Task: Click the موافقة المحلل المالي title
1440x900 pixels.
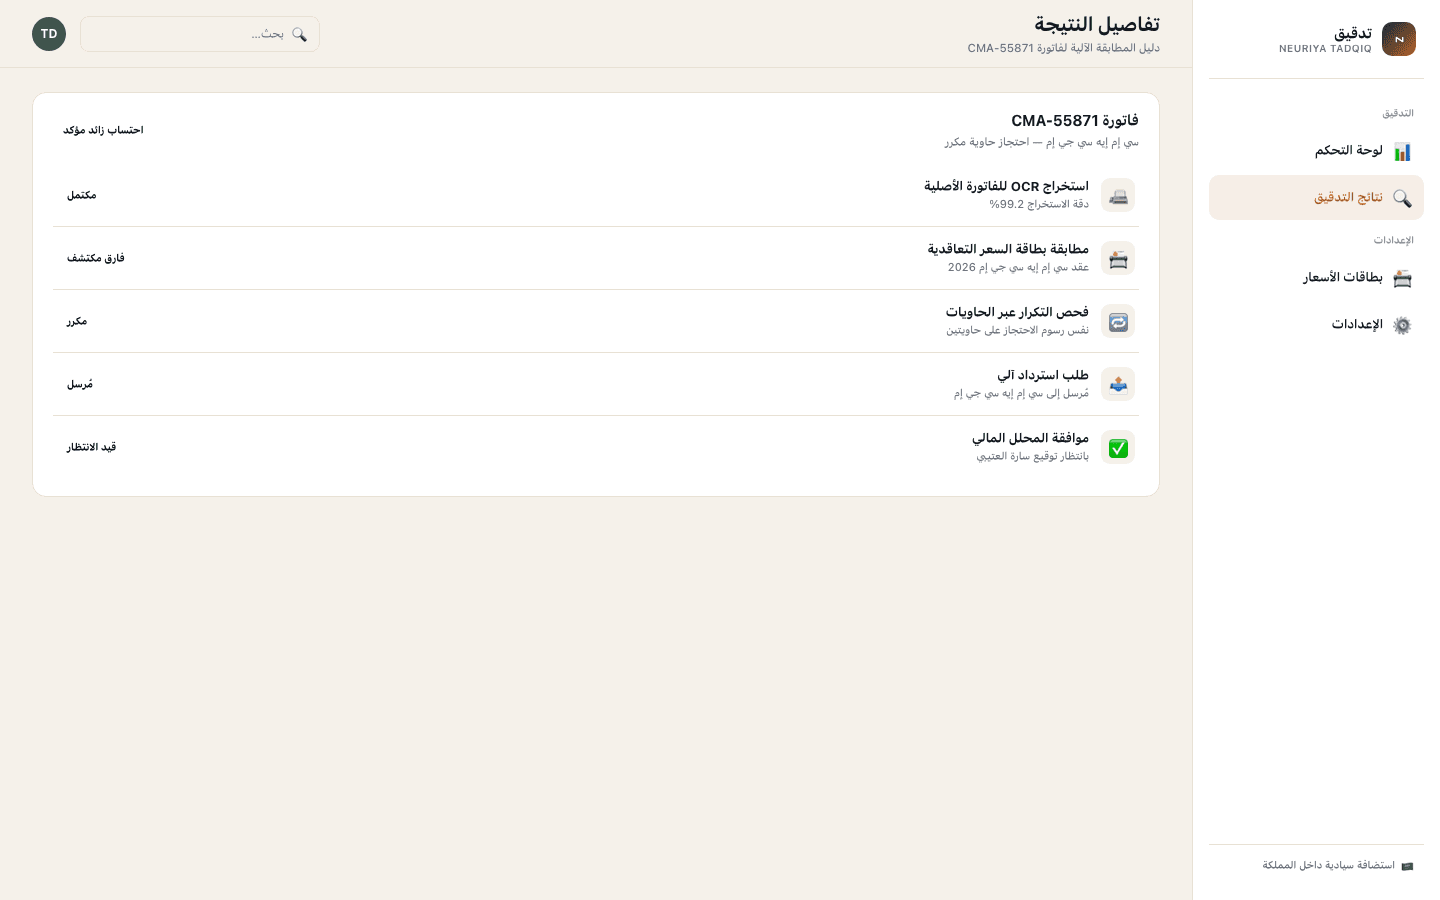Action: (x=1030, y=438)
